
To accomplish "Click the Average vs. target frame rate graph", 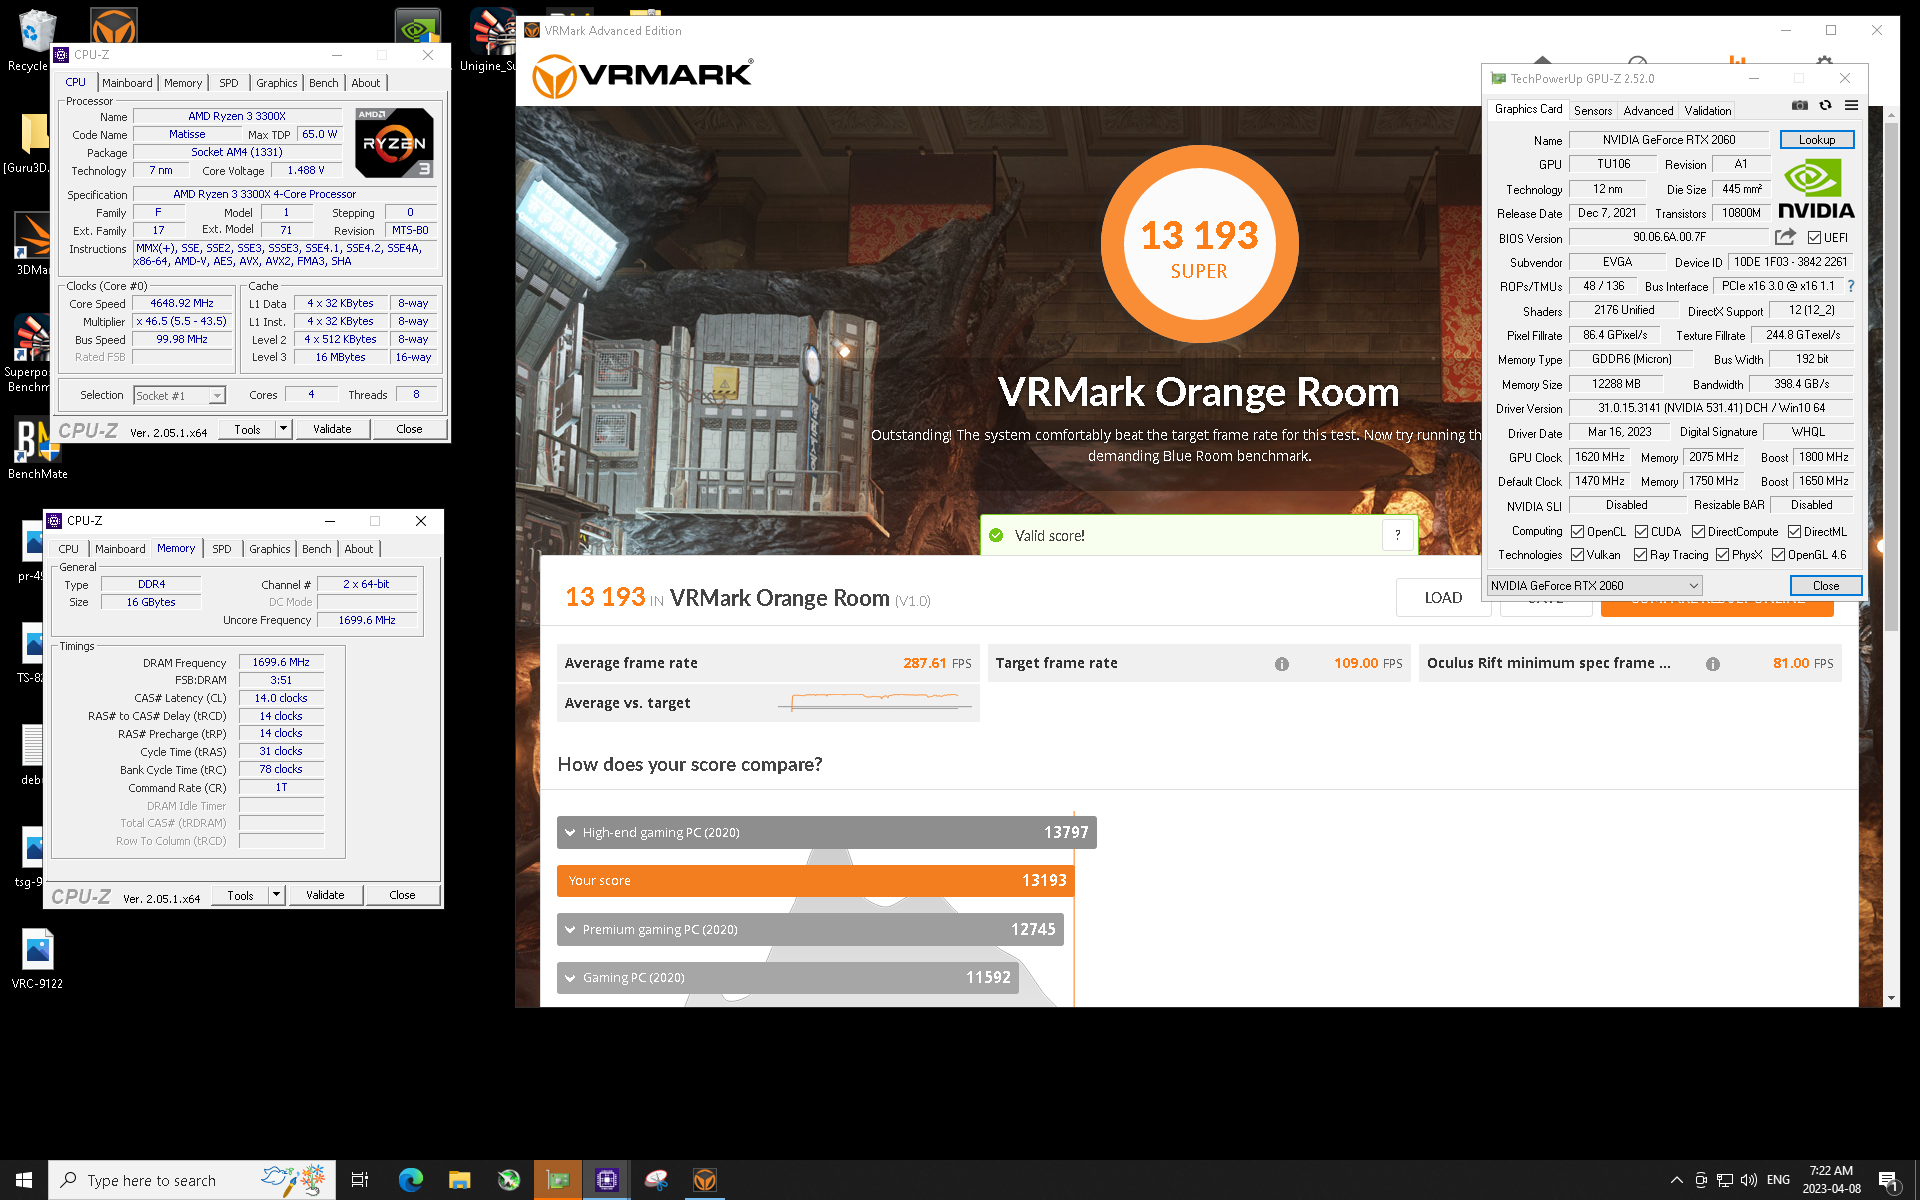I will click(875, 701).
